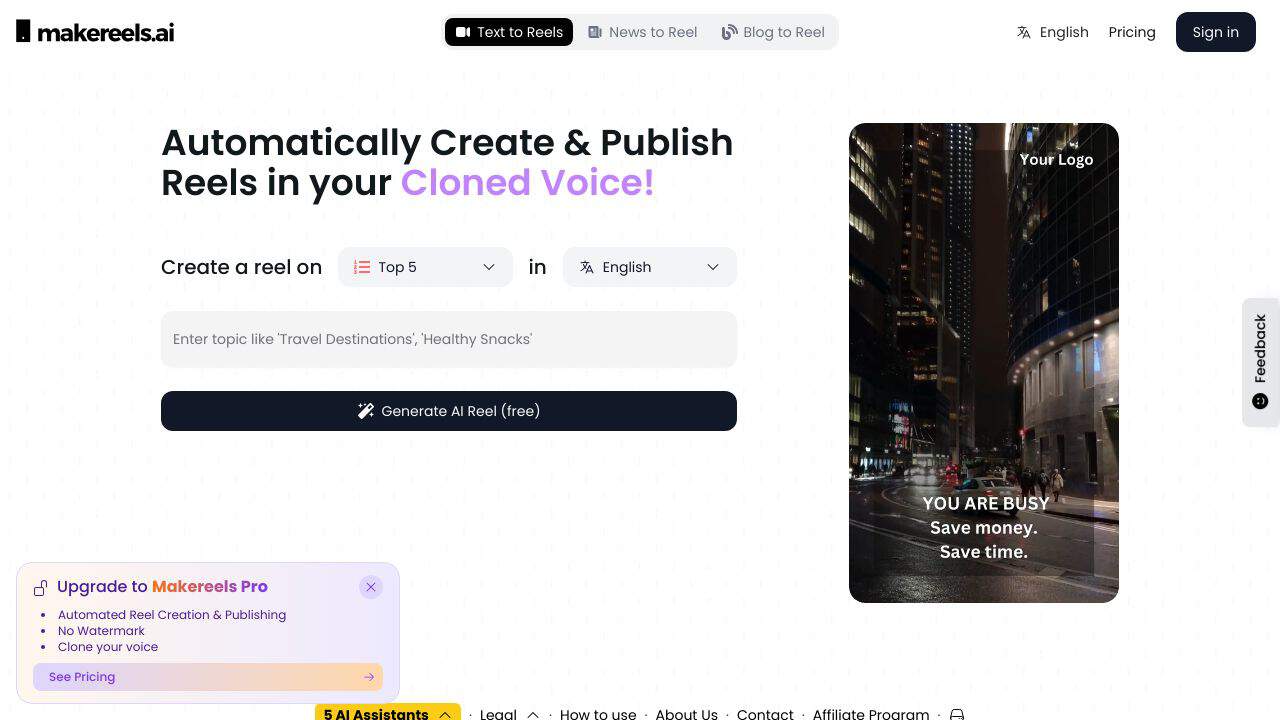
Task: Click the reel topic input field
Action: 449,339
